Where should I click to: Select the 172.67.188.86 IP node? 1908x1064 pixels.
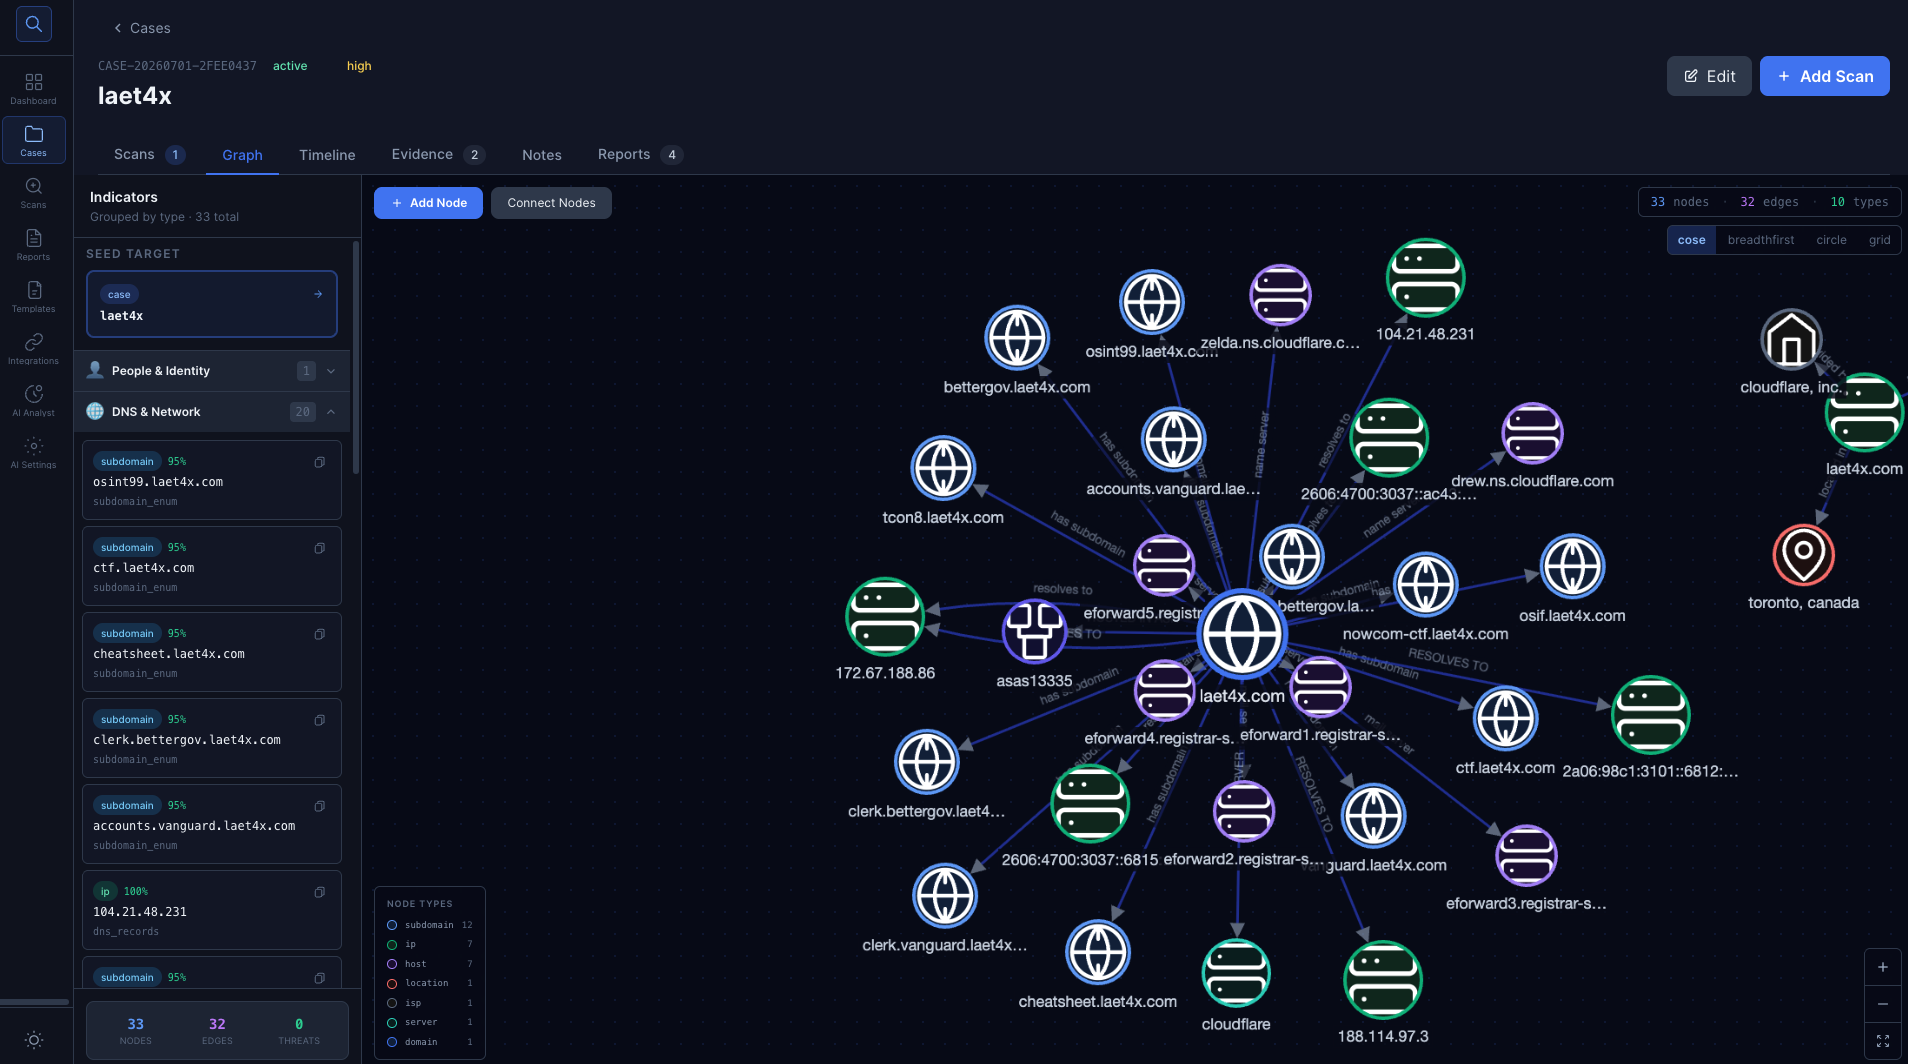[885, 617]
